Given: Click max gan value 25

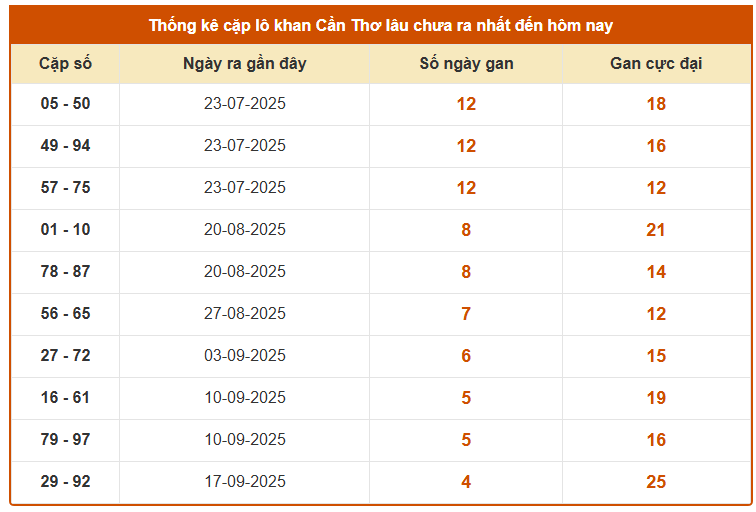Looking at the screenshot, I should (x=656, y=482).
